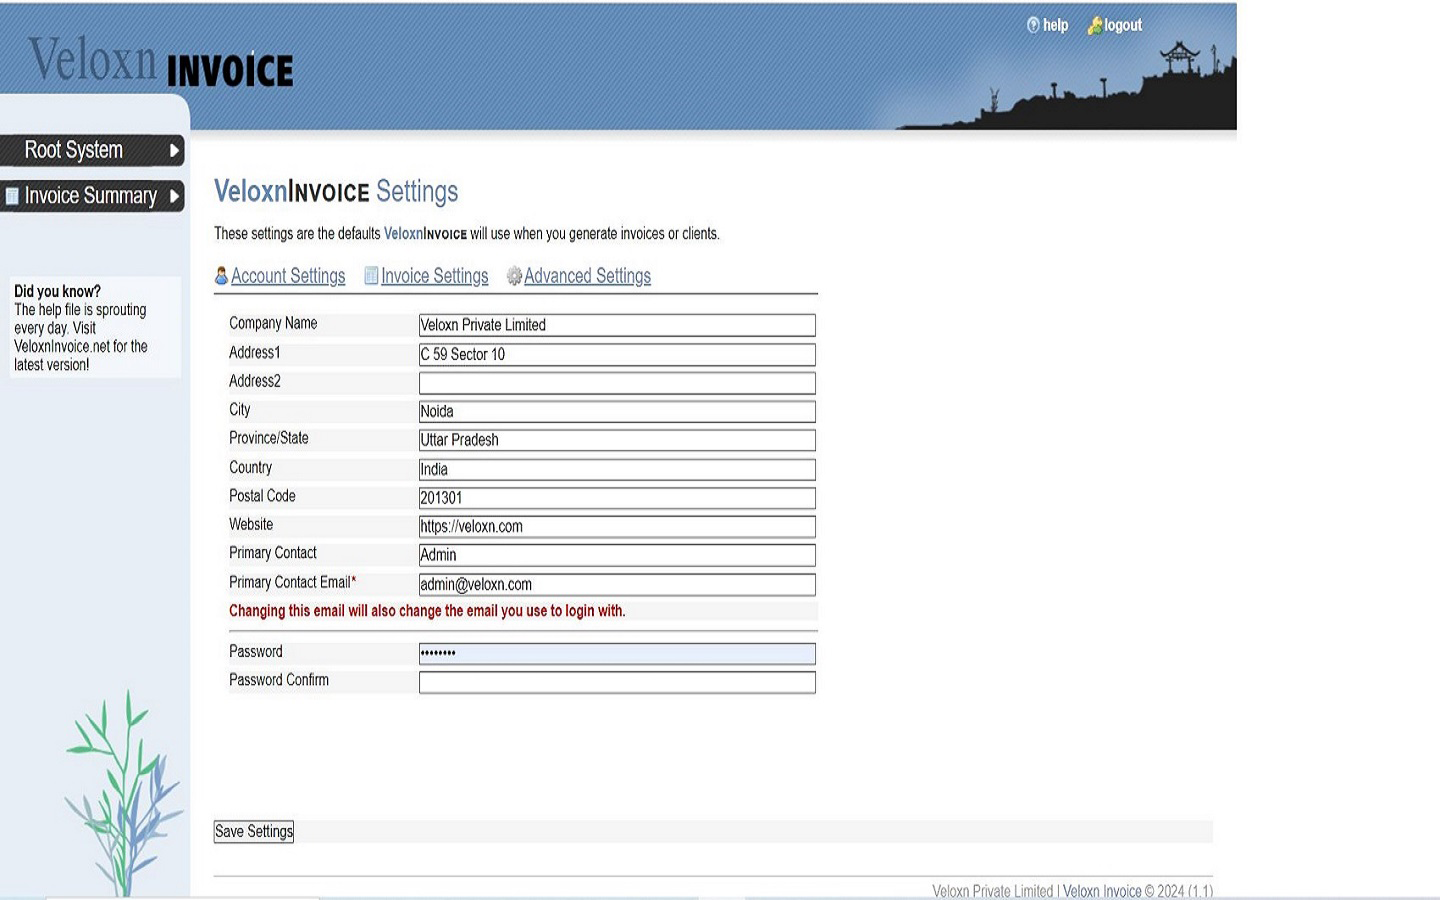This screenshot has width=1440, height=900.
Task: Open the Veloxn Invoice footer link
Action: point(1101,890)
